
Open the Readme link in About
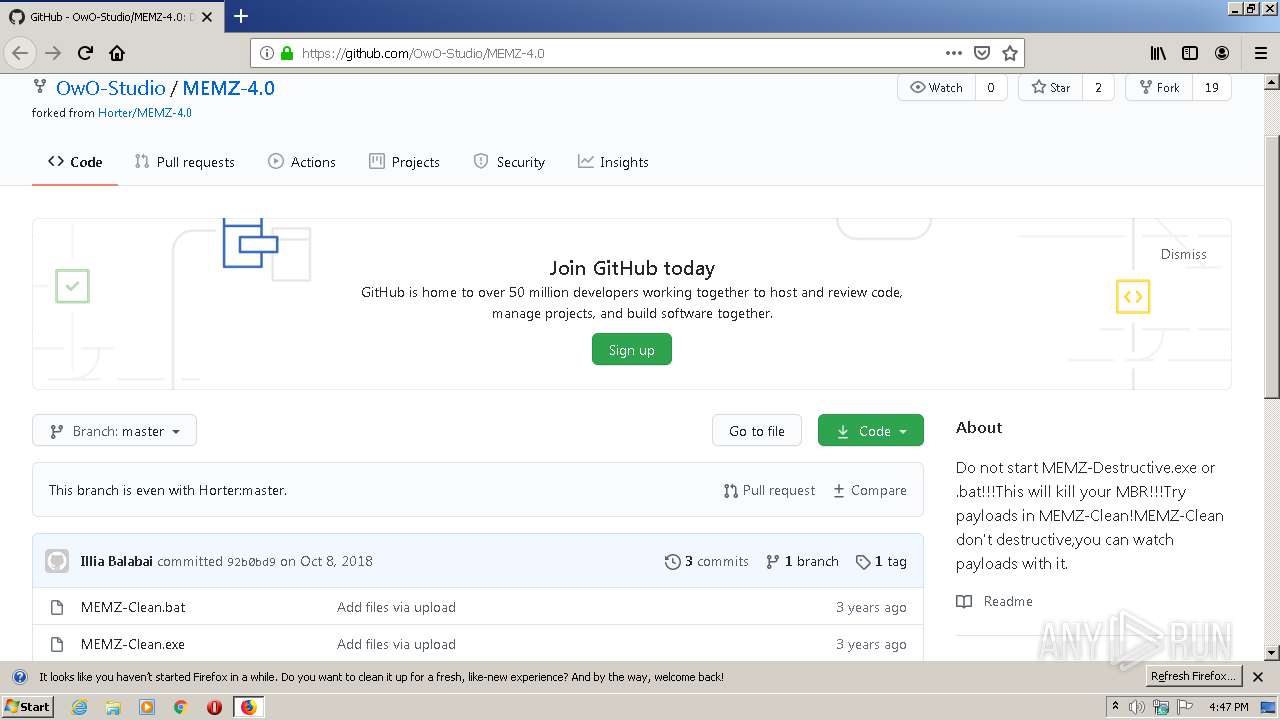click(x=995, y=601)
